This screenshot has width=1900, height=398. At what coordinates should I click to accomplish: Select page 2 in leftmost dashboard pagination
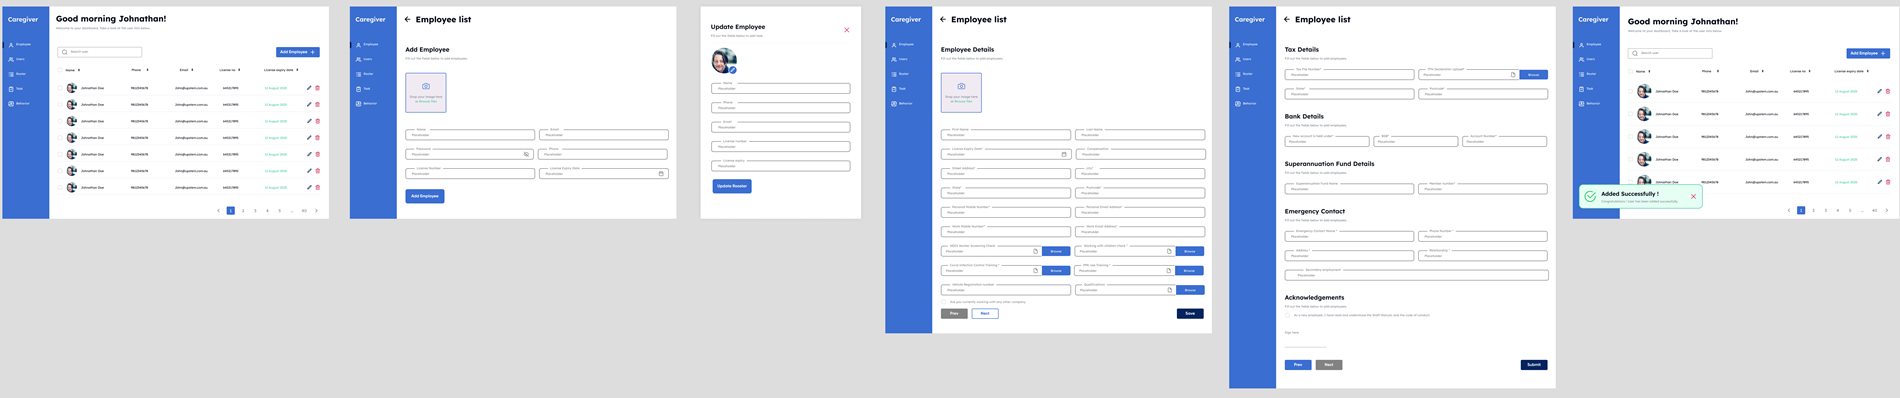pyautogui.click(x=243, y=211)
